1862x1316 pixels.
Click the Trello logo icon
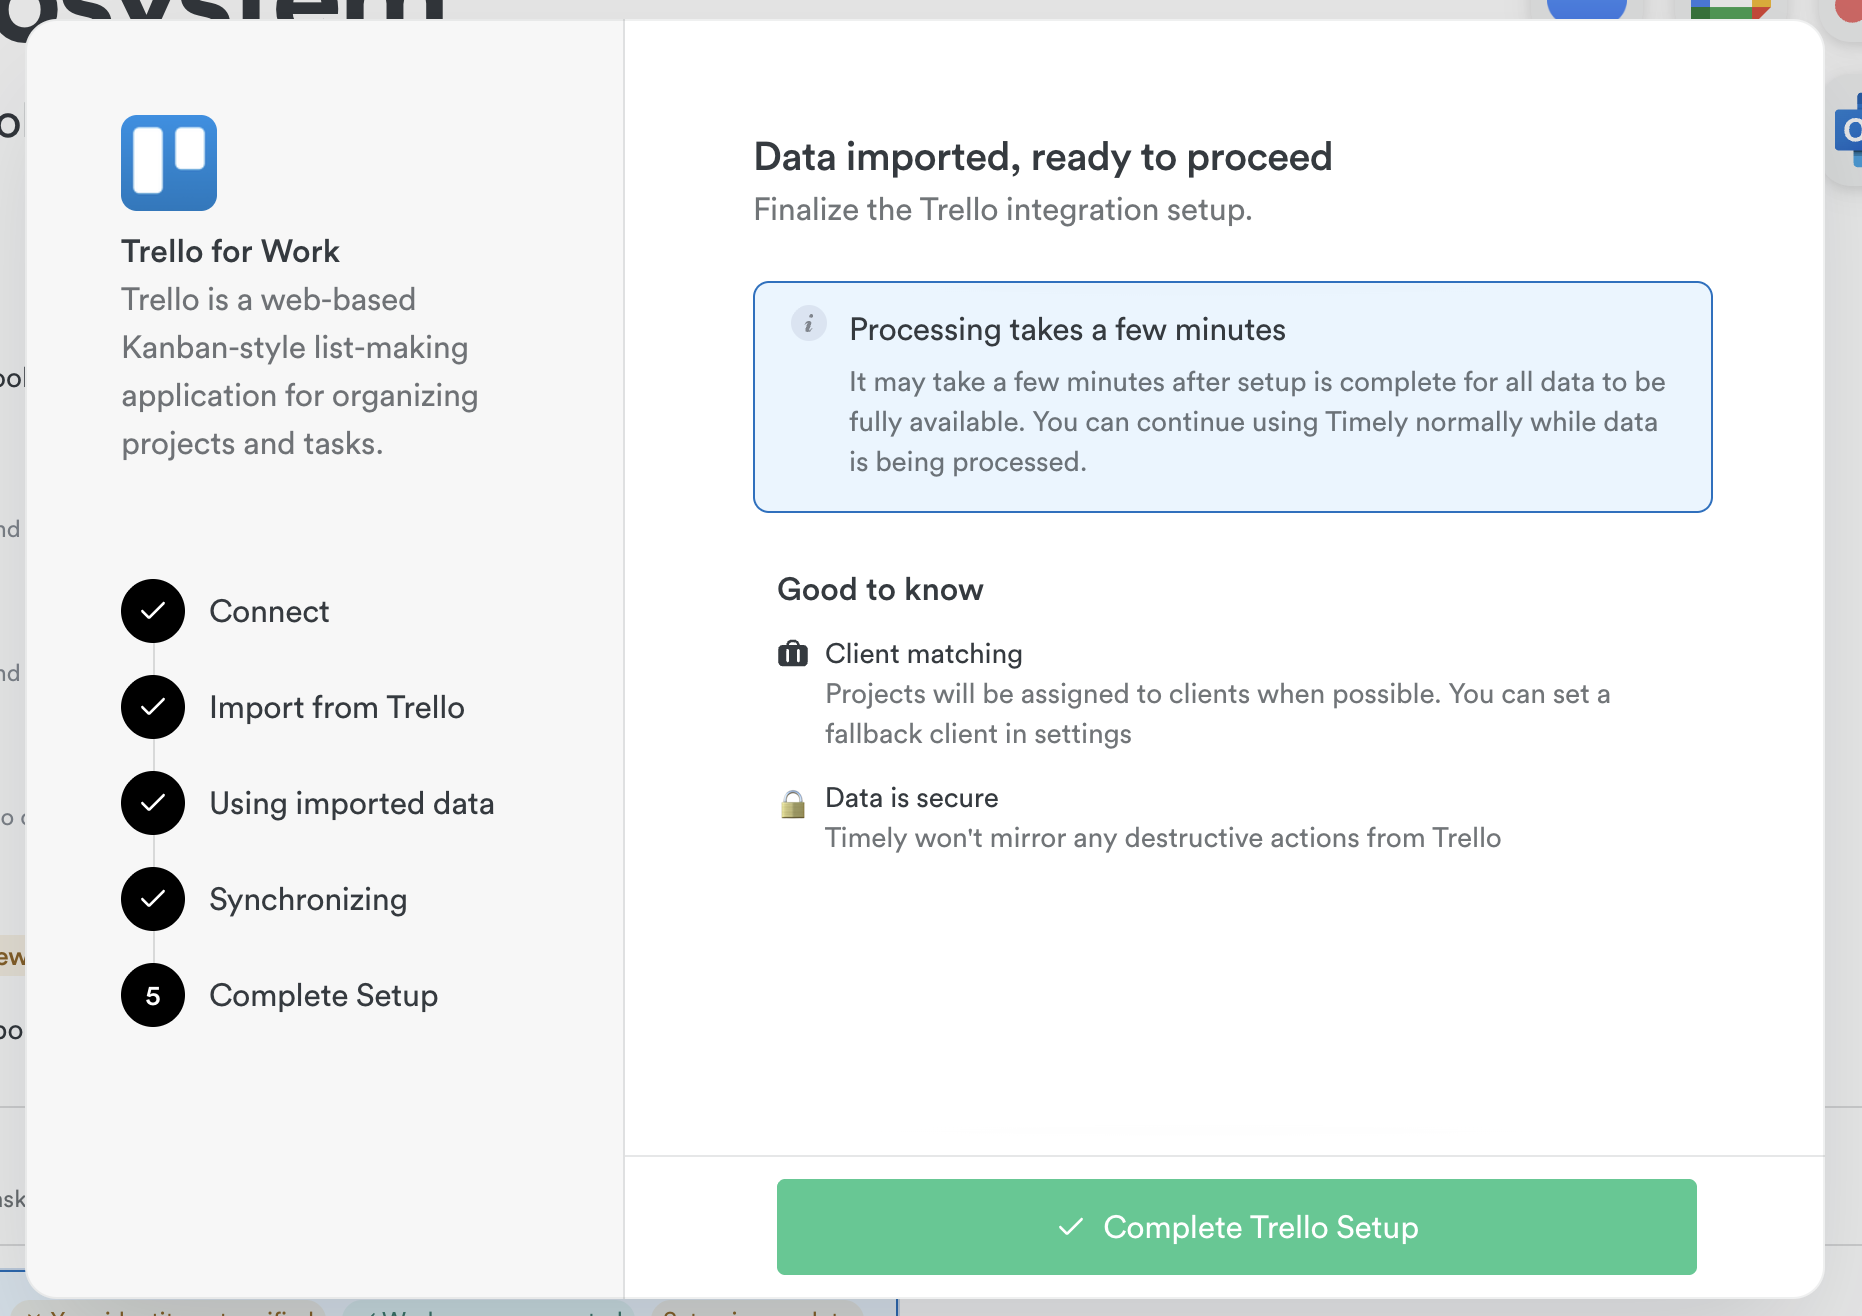point(169,163)
